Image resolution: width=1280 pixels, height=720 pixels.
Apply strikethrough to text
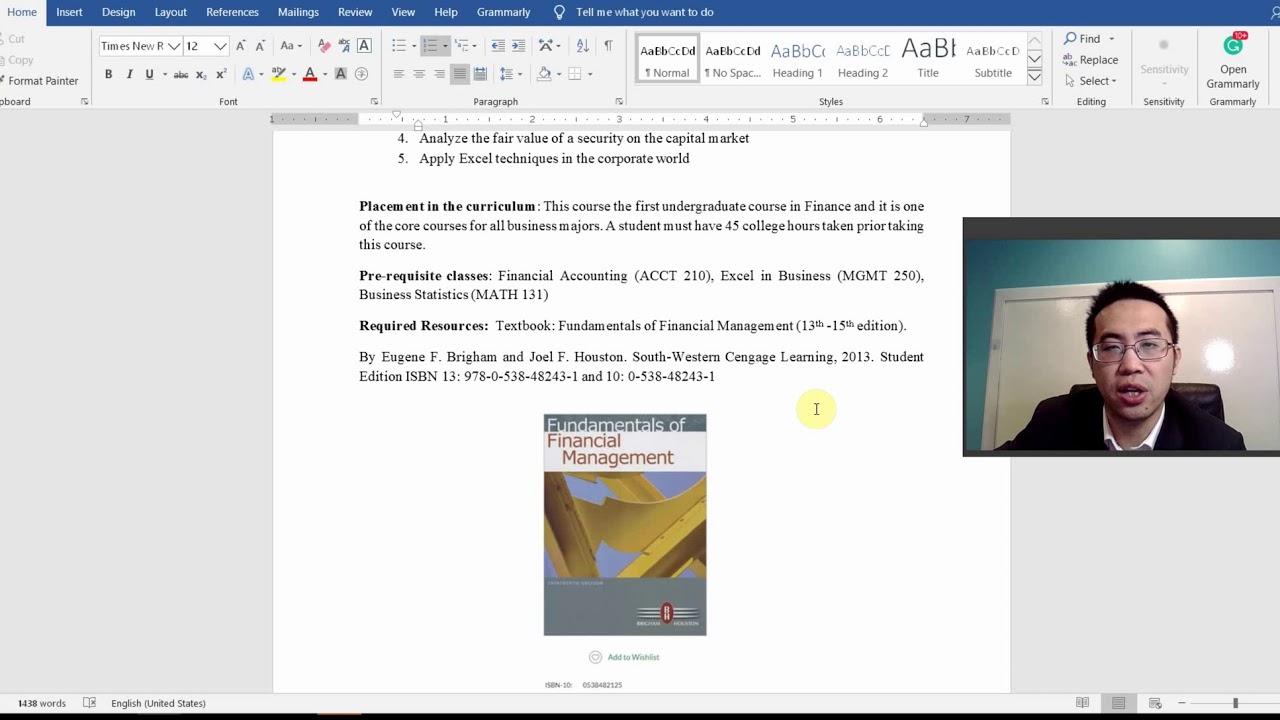tap(181, 74)
